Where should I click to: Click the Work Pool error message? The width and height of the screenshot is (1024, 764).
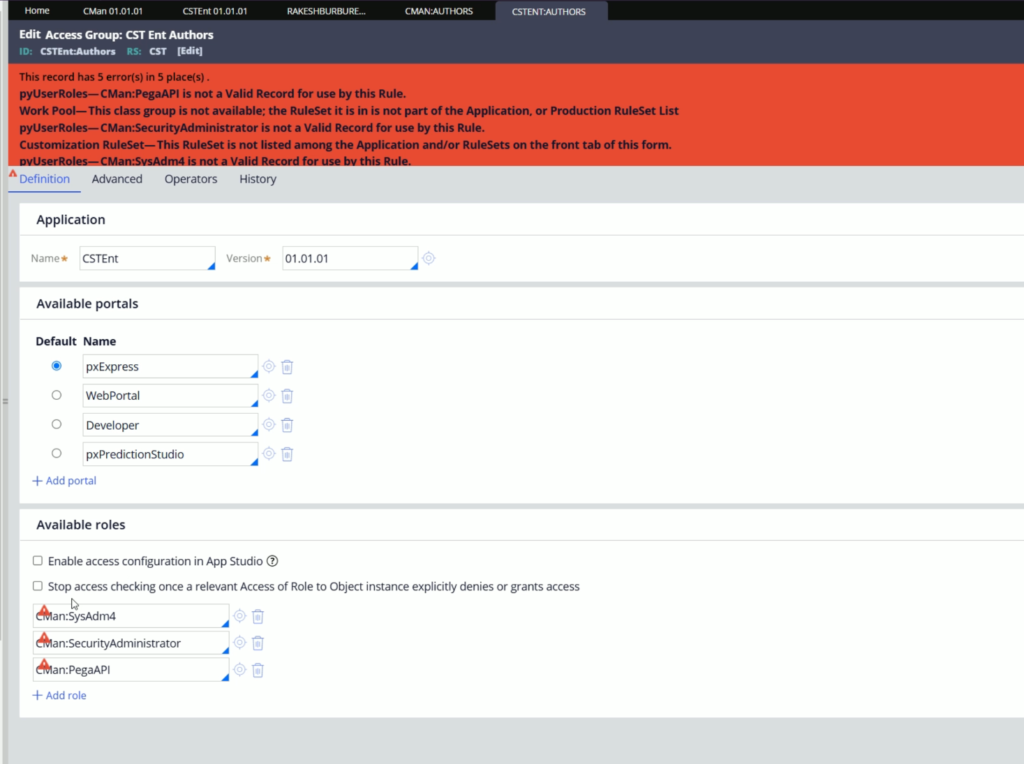click(349, 110)
